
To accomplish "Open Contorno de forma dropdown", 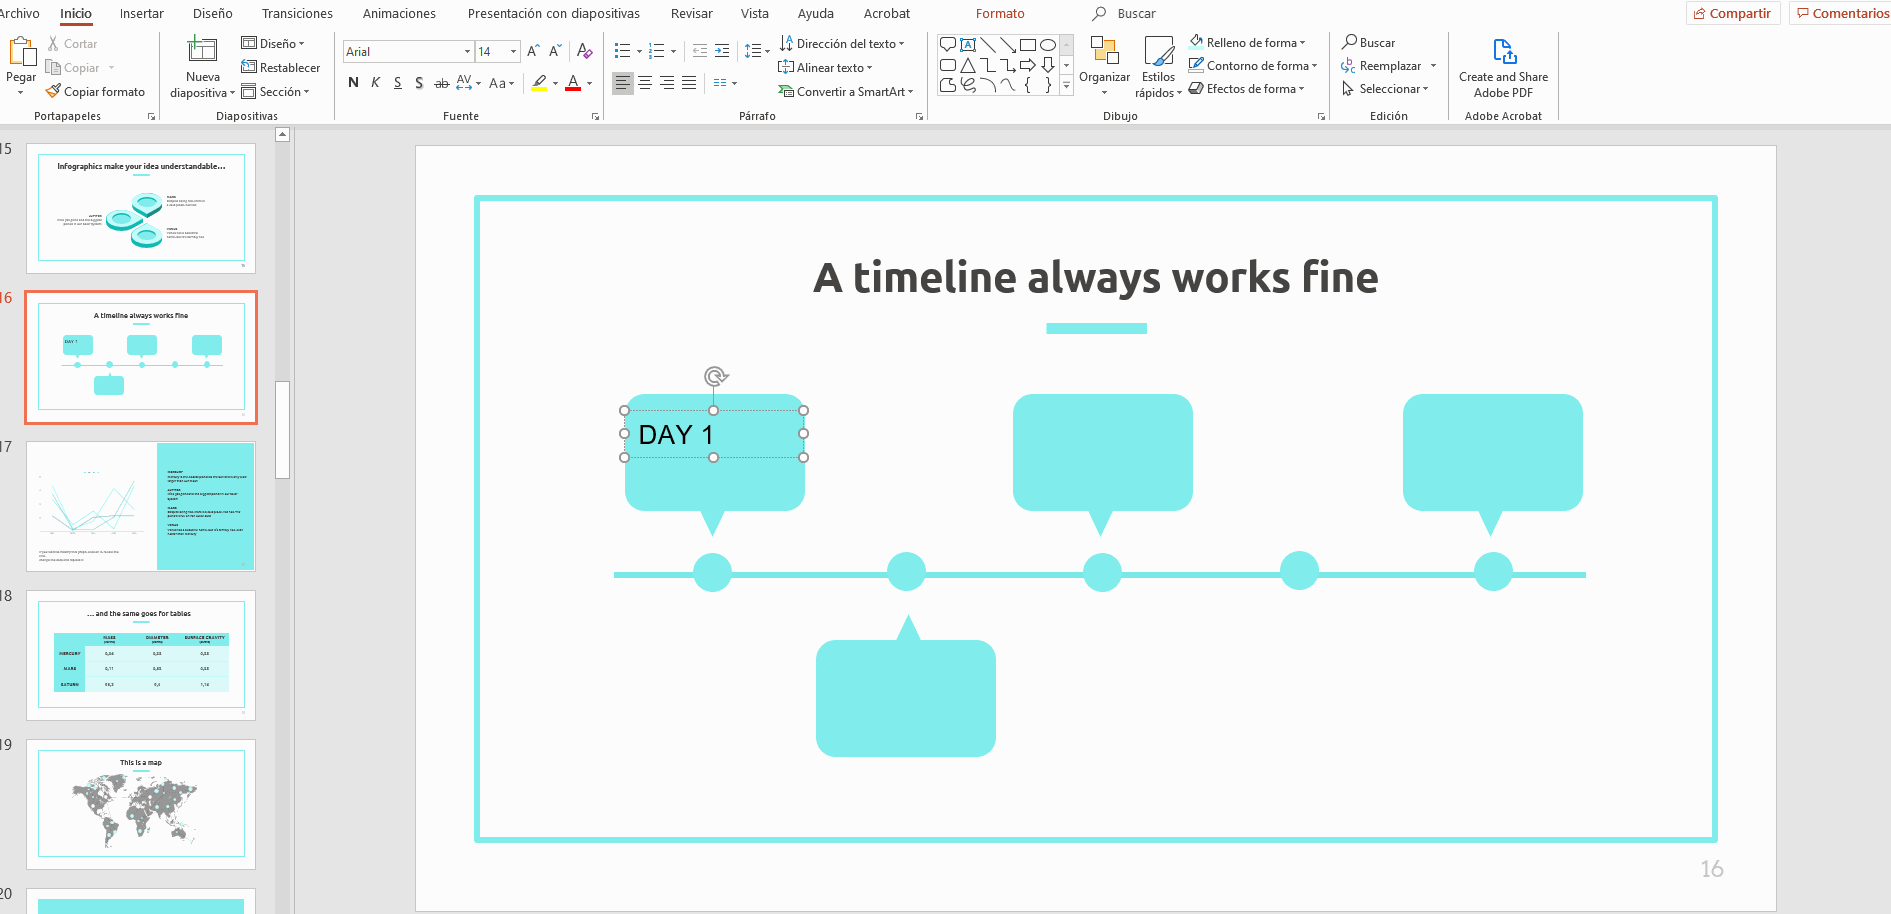I will [1253, 66].
